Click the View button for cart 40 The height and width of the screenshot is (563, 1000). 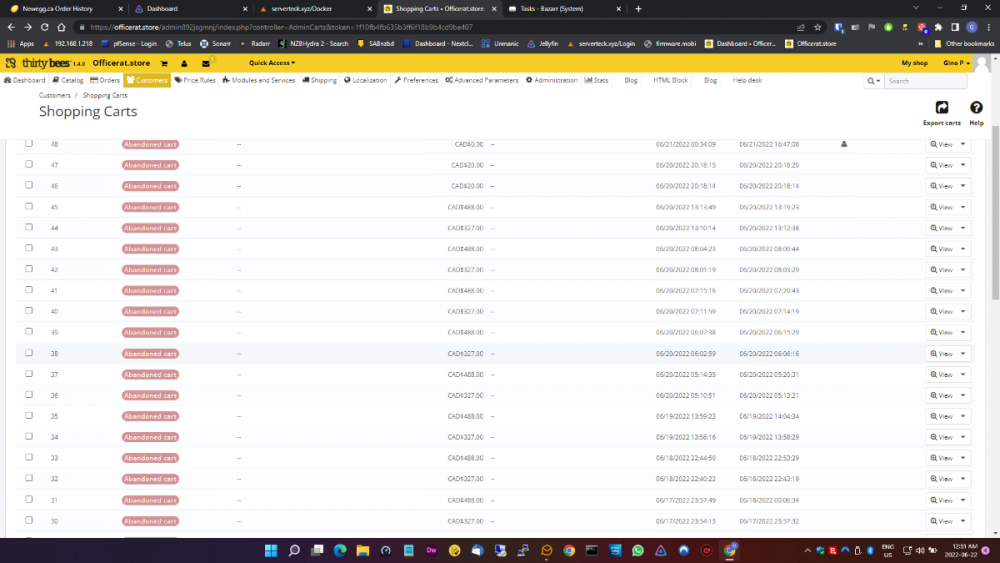coord(942,311)
